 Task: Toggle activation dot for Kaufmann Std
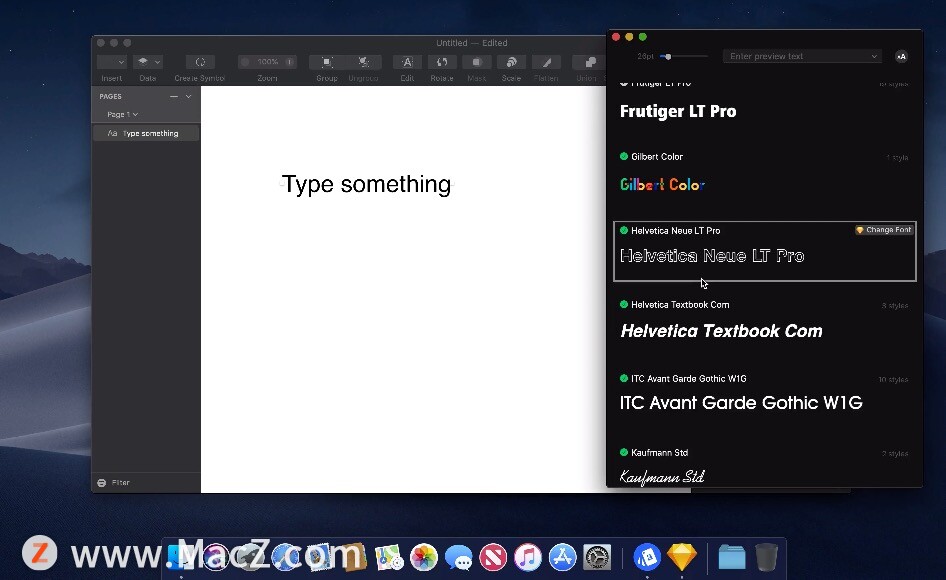(624, 452)
